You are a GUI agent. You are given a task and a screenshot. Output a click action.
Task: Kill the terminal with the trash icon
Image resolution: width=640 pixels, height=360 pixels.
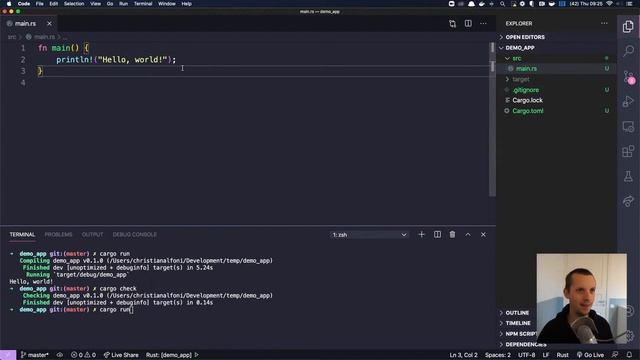tap(452, 235)
